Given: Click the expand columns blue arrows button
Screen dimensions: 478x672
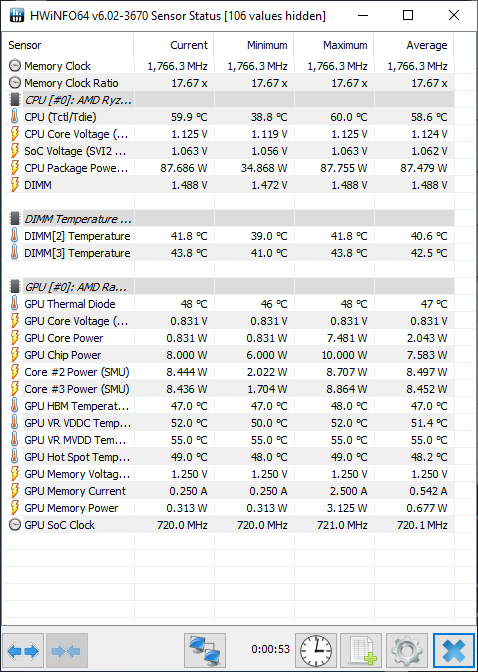Looking at the screenshot, I should (x=23, y=651).
